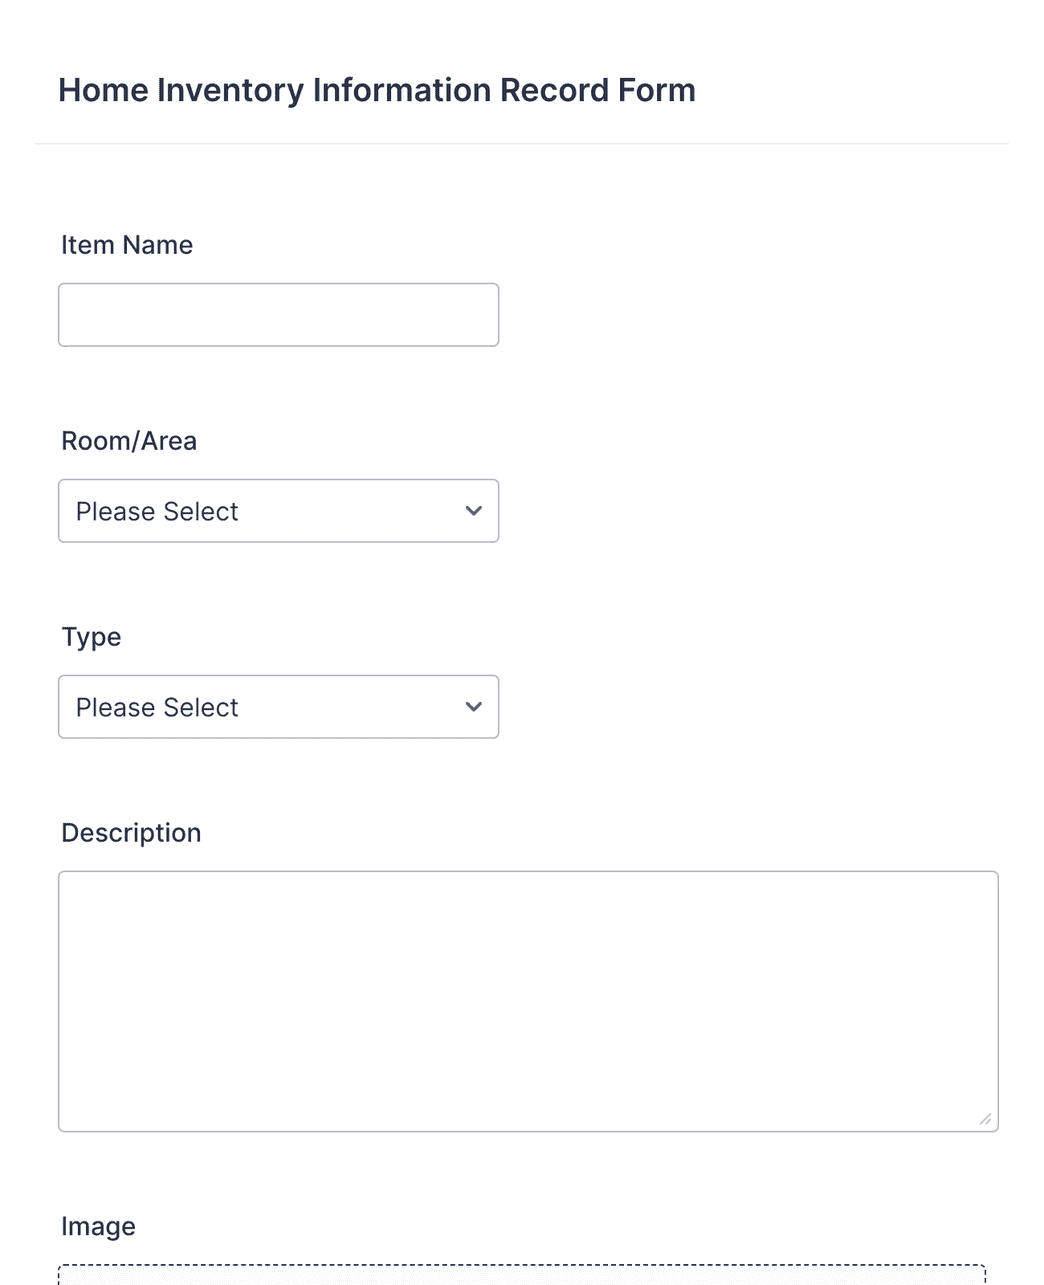The image size is (1044, 1285).
Task: Click the Item Name label
Action: [127, 245]
